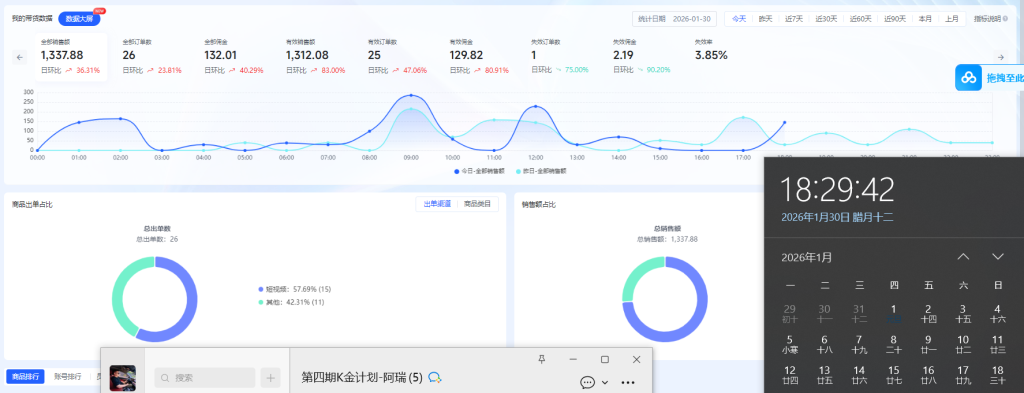Viewport: 1024px width, 393px height.
Task: Pin the WeChat window on top
Action: click(x=541, y=360)
